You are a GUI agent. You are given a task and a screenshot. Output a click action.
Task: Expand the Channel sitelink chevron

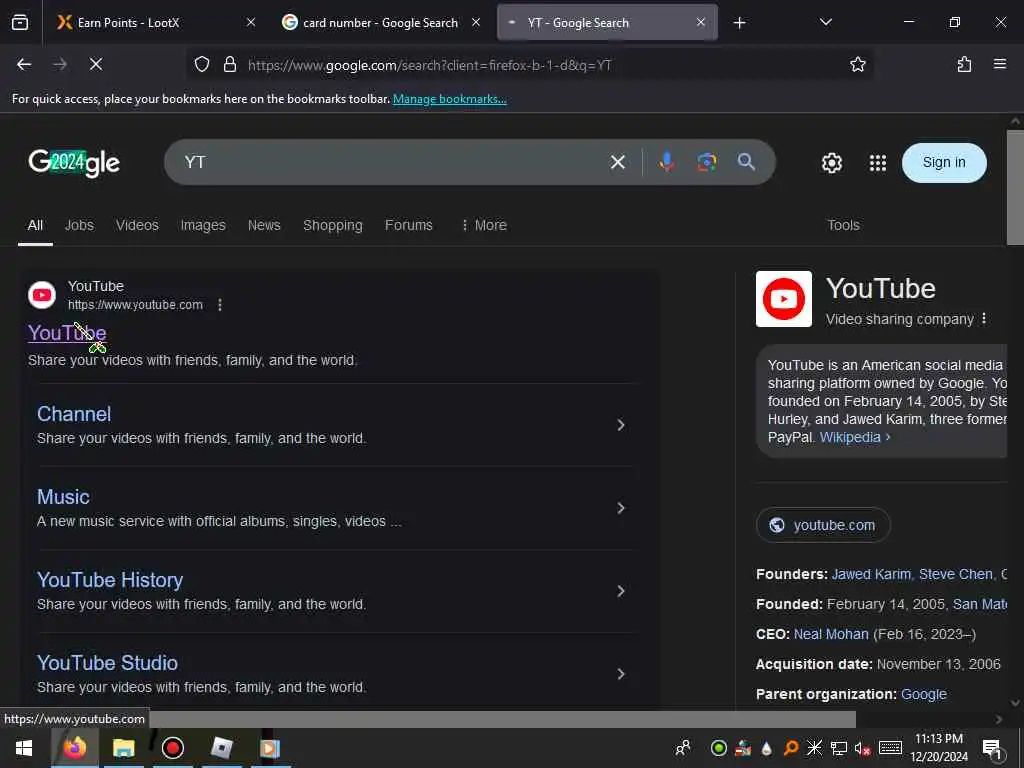pos(620,425)
